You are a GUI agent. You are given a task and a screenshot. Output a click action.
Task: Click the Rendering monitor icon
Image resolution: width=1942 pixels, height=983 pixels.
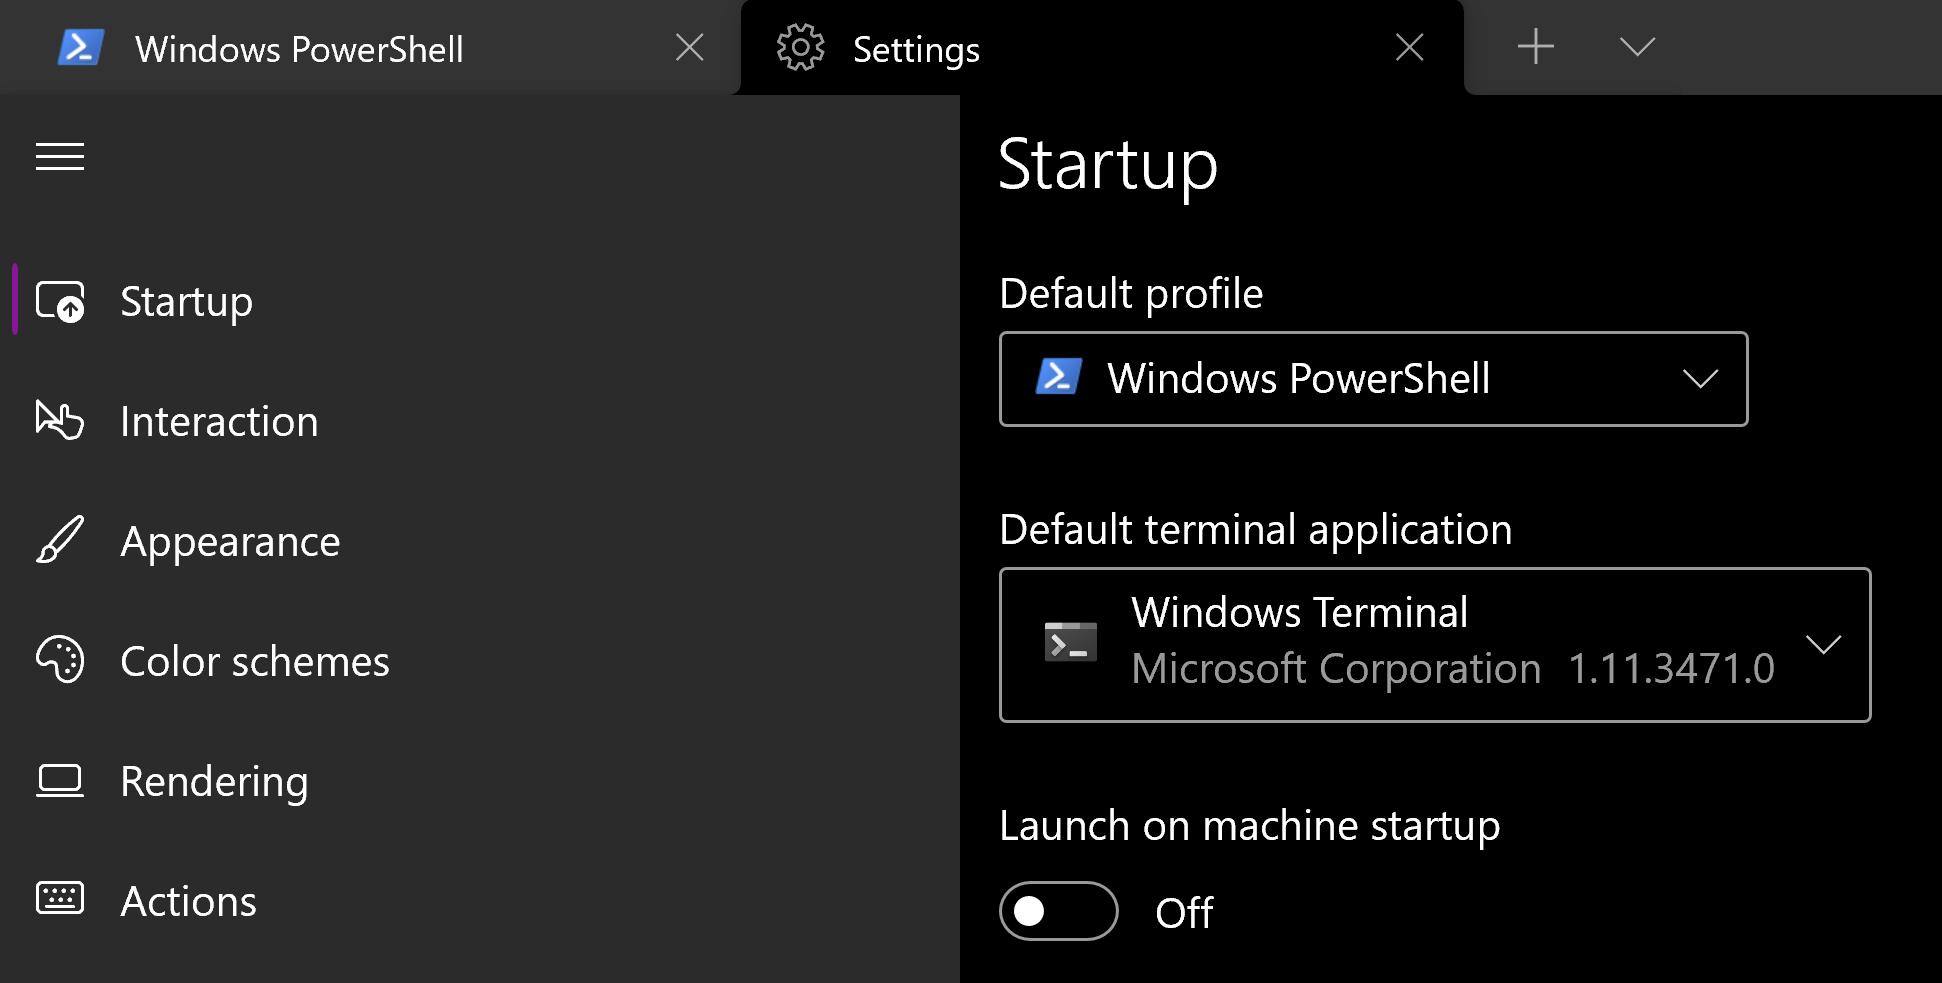pos(60,781)
